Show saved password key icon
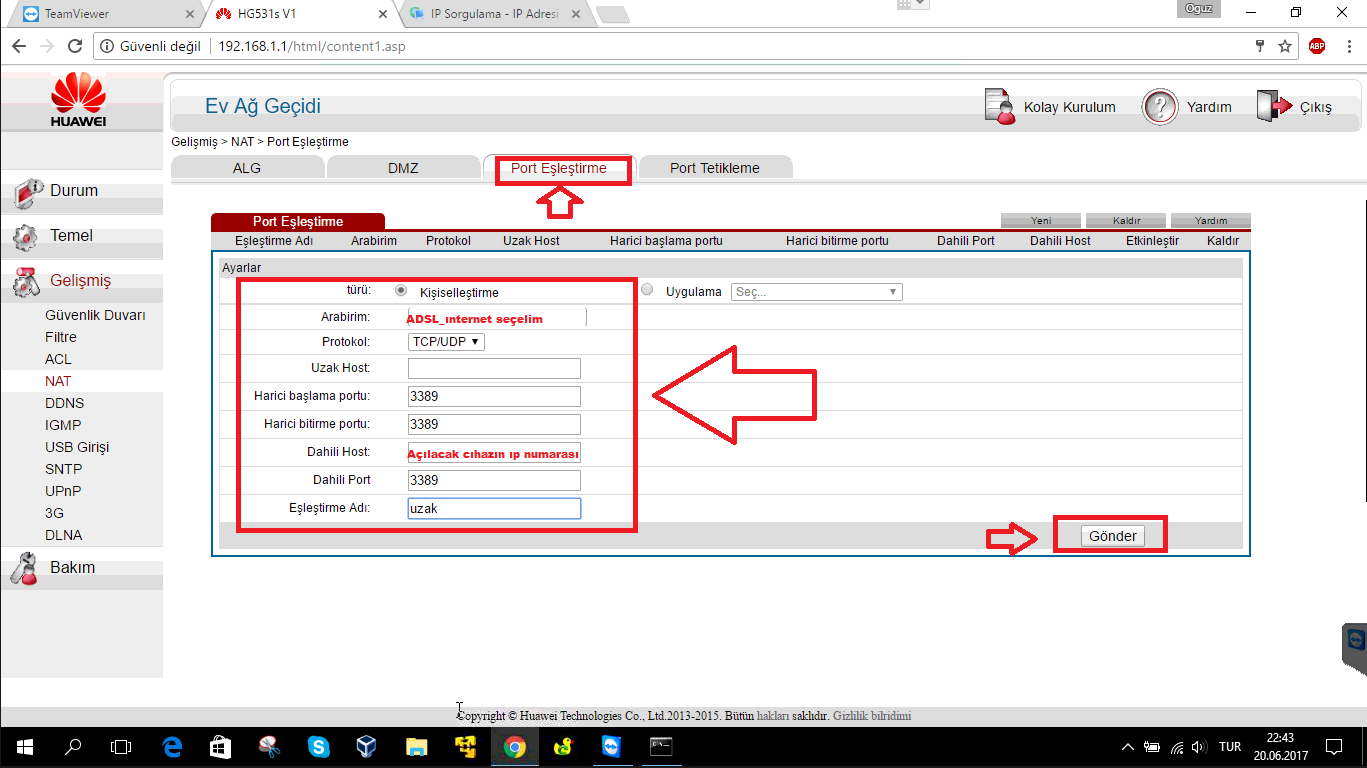The height and width of the screenshot is (768, 1367). 1260,46
